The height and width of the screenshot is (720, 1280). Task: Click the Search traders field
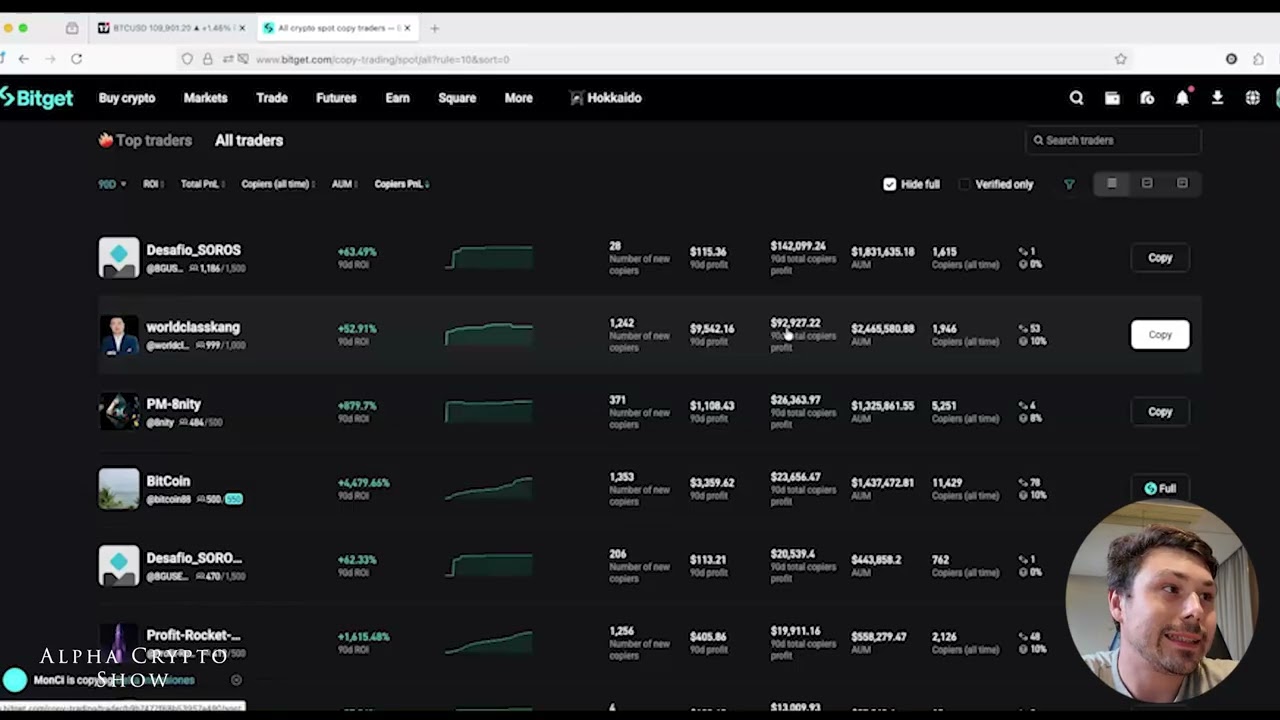[x=1113, y=140]
